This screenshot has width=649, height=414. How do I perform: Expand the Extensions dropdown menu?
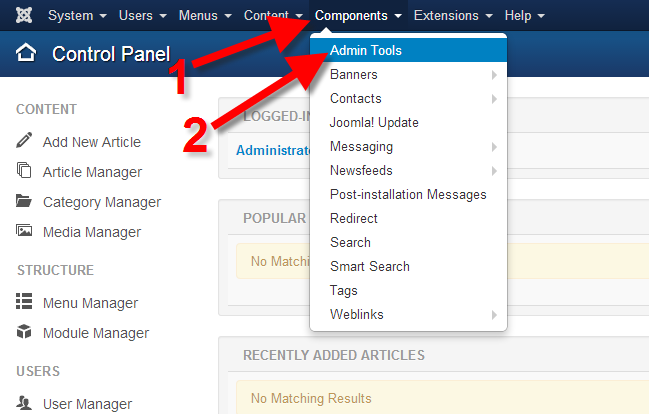453,16
